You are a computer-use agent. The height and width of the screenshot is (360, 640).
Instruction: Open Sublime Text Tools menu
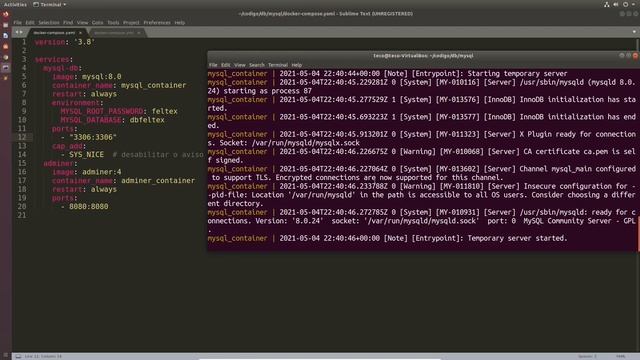(113, 22)
